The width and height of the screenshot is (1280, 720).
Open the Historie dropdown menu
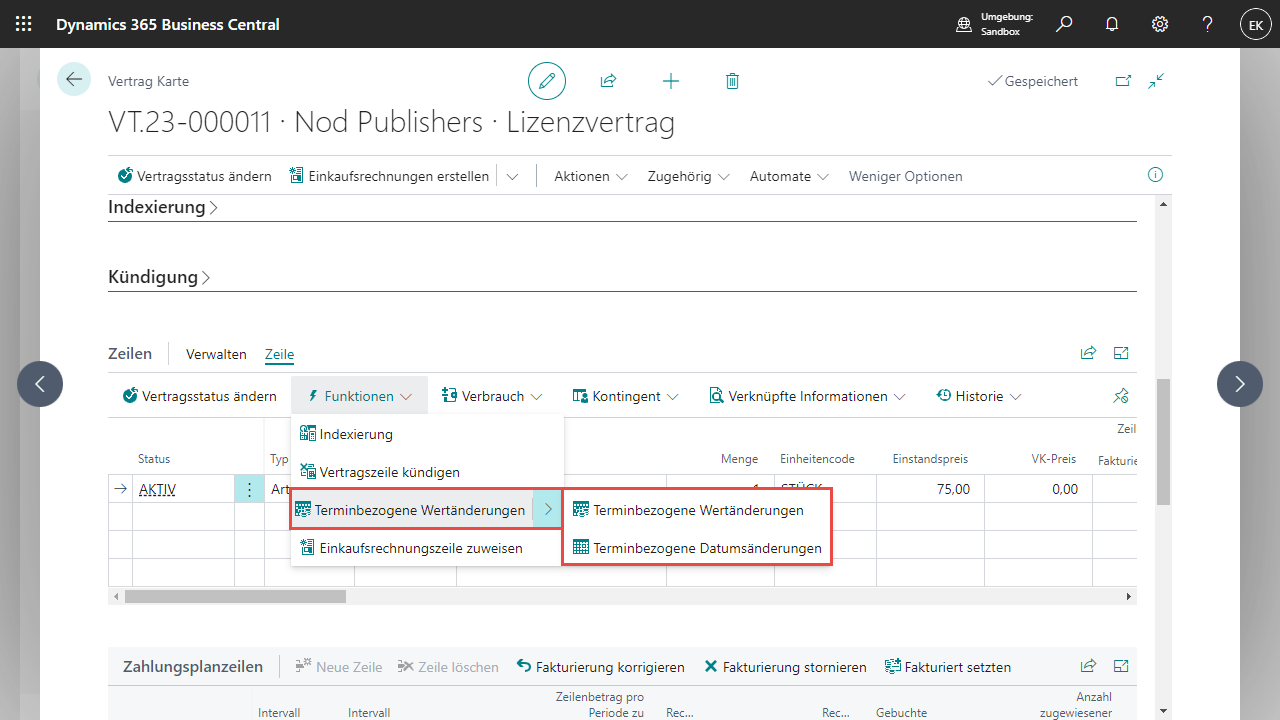point(979,396)
